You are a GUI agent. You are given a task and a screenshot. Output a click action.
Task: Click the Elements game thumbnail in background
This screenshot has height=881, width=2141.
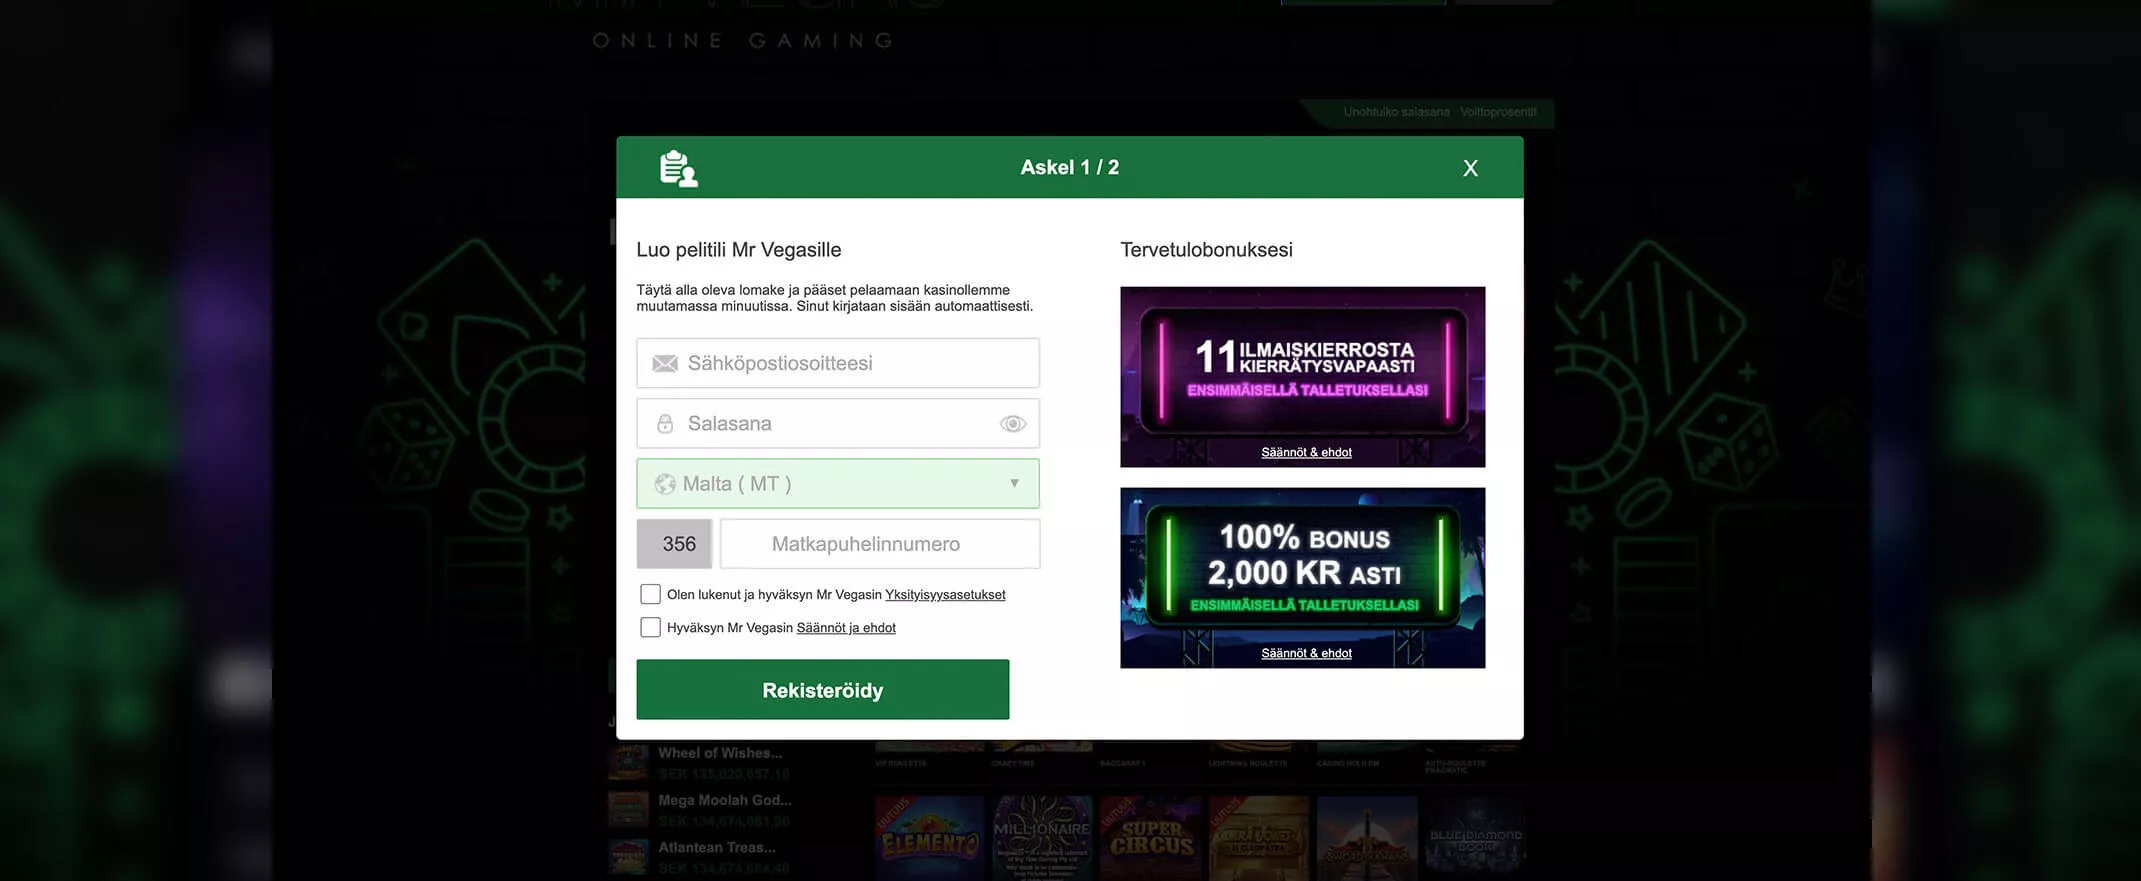pyautogui.click(x=929, y=838)
